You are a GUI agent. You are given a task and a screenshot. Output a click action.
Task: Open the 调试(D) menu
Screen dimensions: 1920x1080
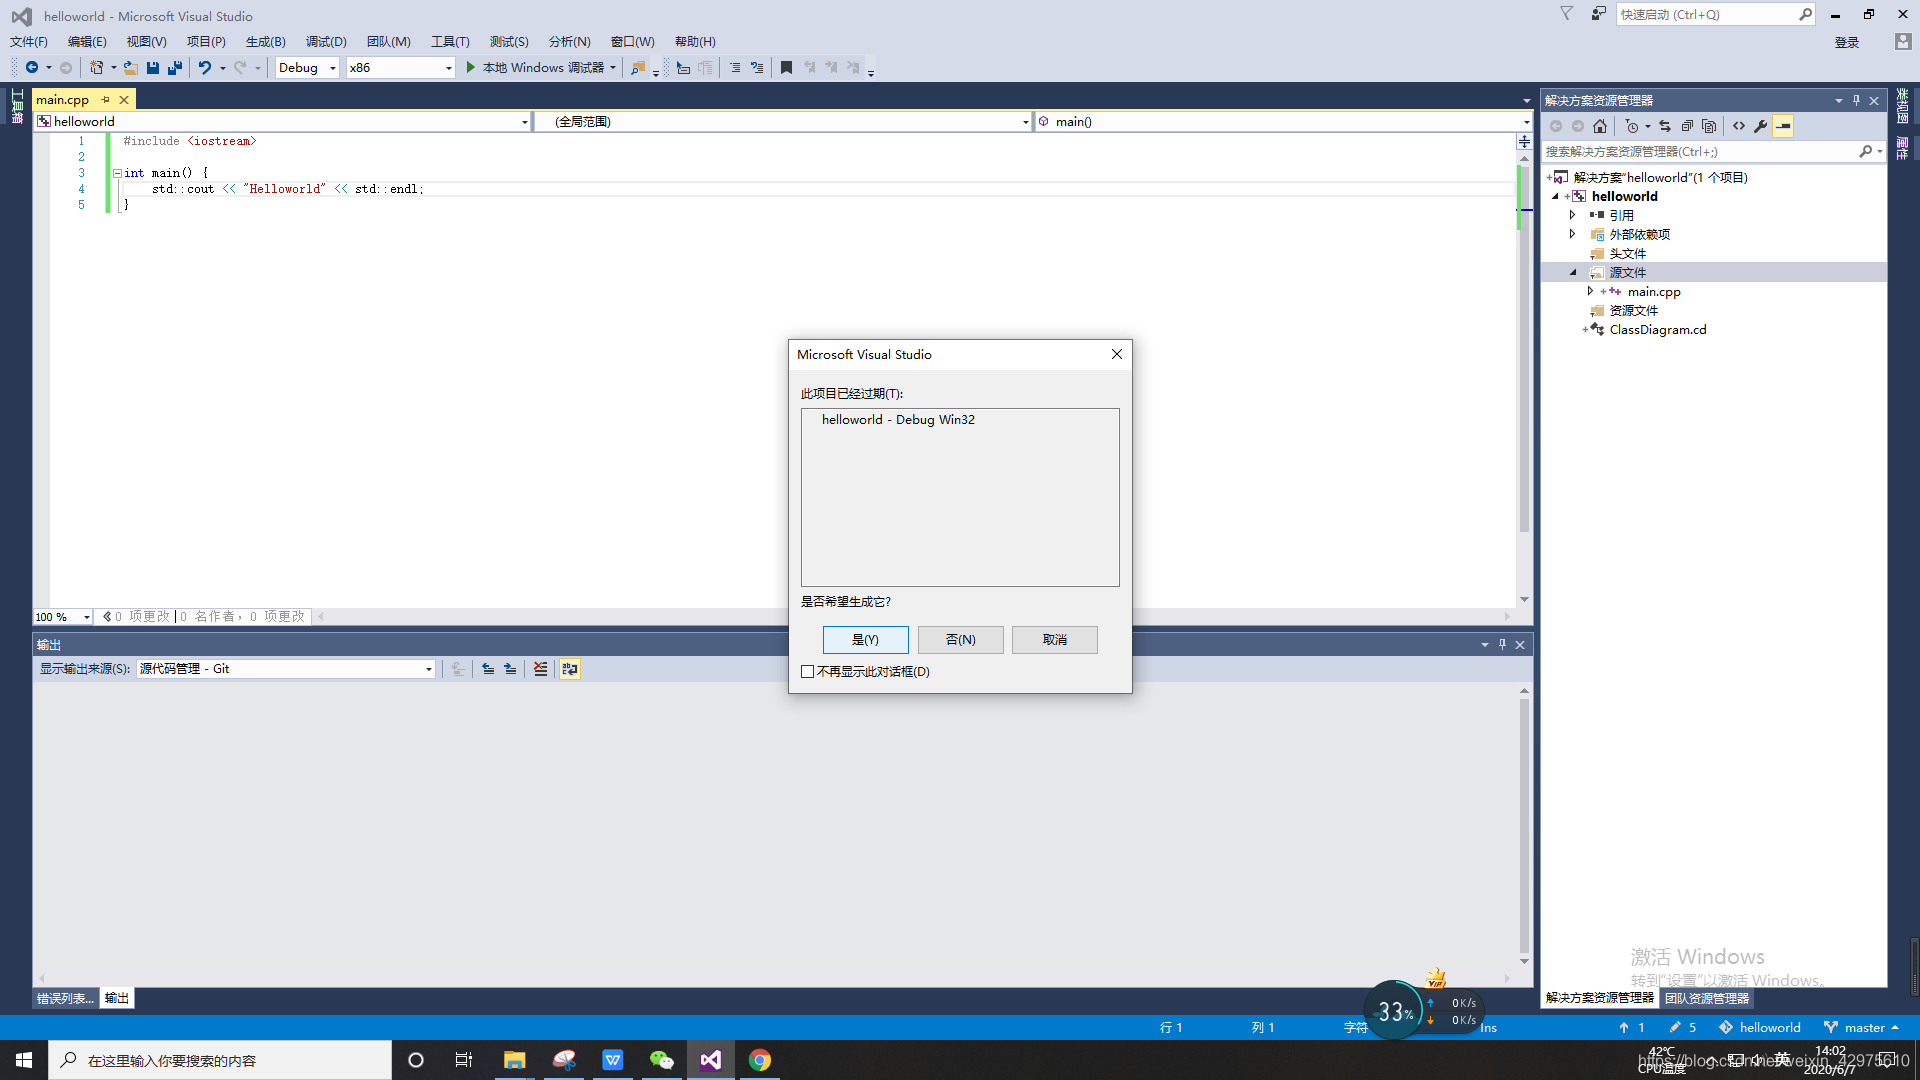[326, 42]
